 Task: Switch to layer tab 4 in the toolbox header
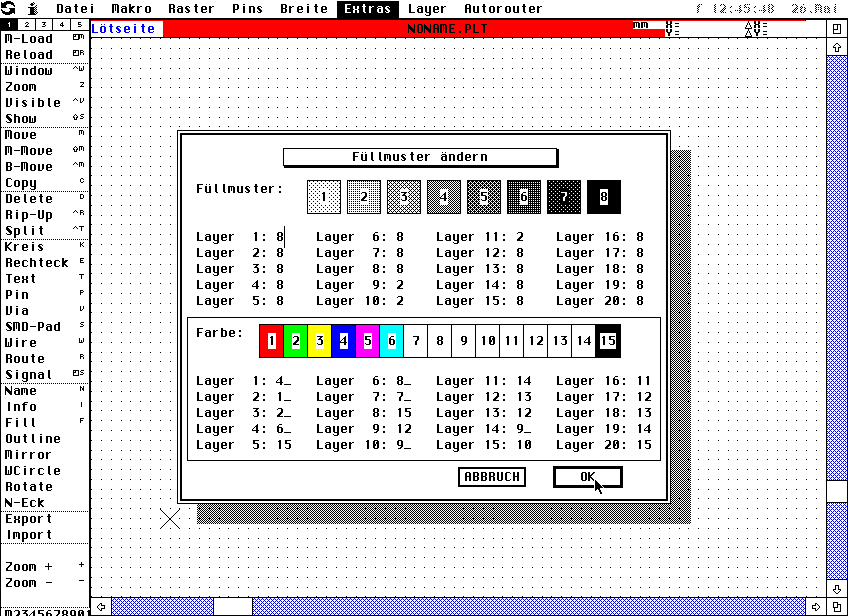(x=61, y=24)
